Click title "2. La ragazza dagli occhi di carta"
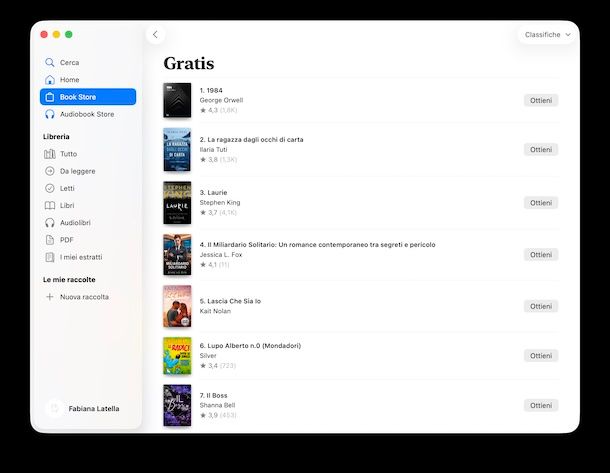610x473 pixels. (251, 139)
